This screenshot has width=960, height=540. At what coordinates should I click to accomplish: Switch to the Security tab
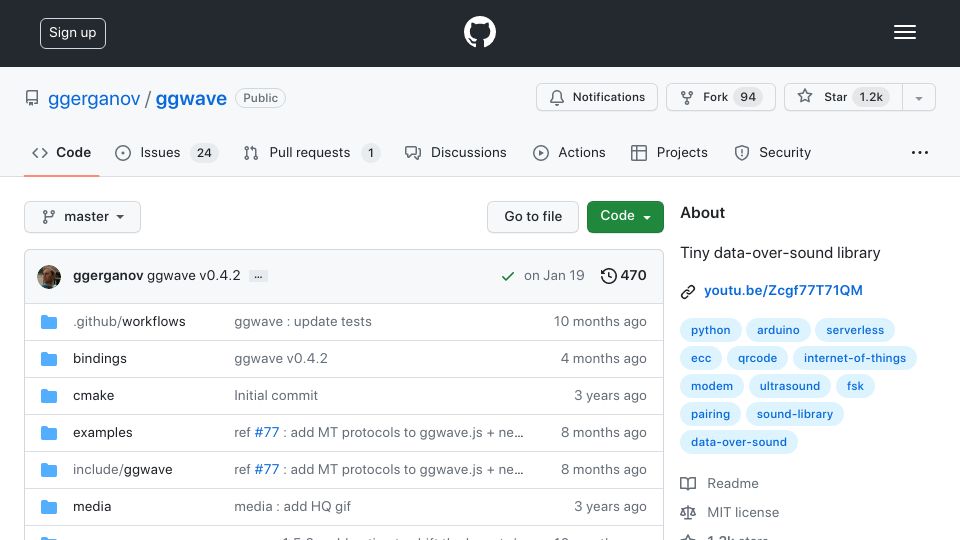(772, 152)
